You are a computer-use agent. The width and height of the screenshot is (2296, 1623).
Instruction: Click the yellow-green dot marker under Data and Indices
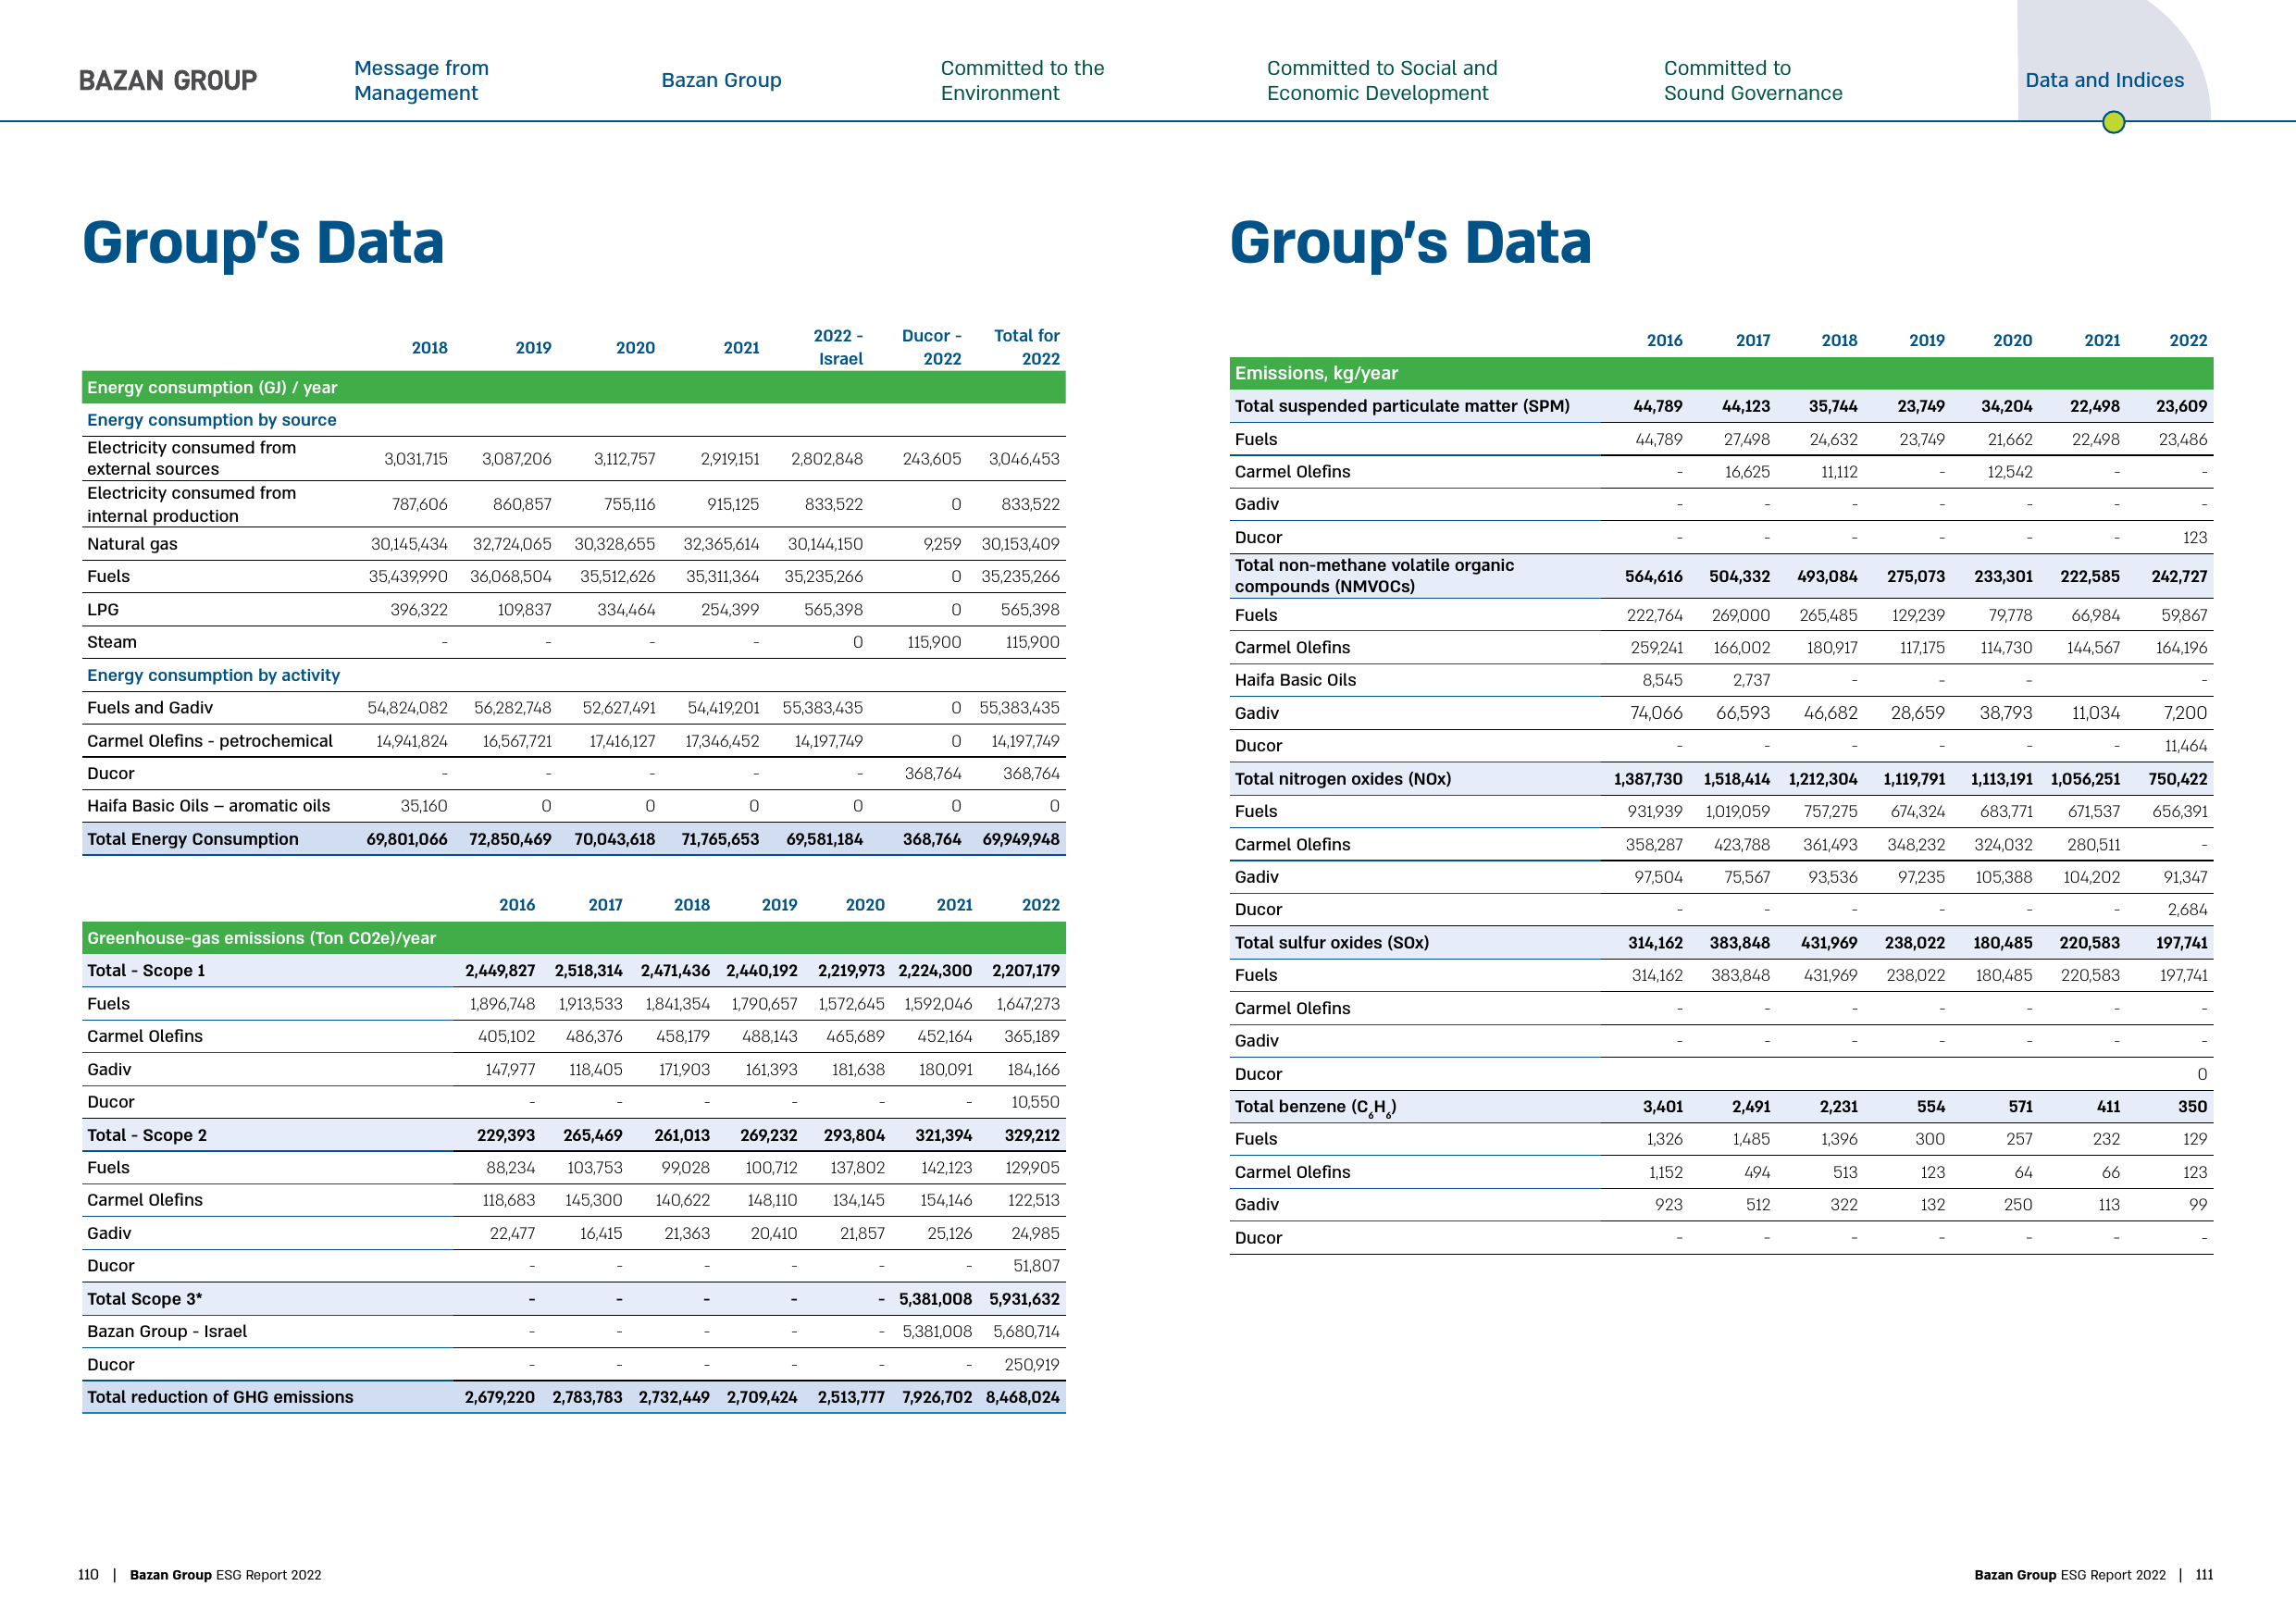[x=2113, y=122]
